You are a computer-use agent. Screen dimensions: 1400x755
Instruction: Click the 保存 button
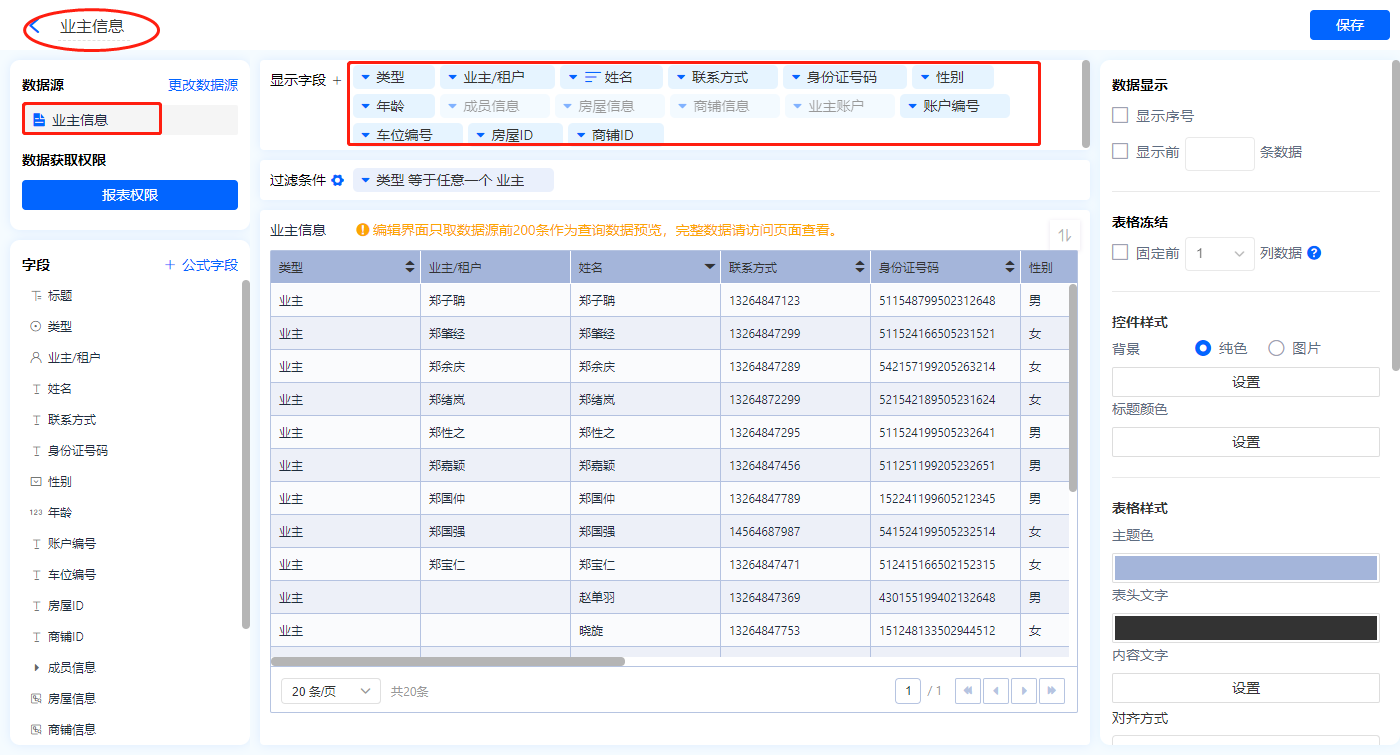1349,25
